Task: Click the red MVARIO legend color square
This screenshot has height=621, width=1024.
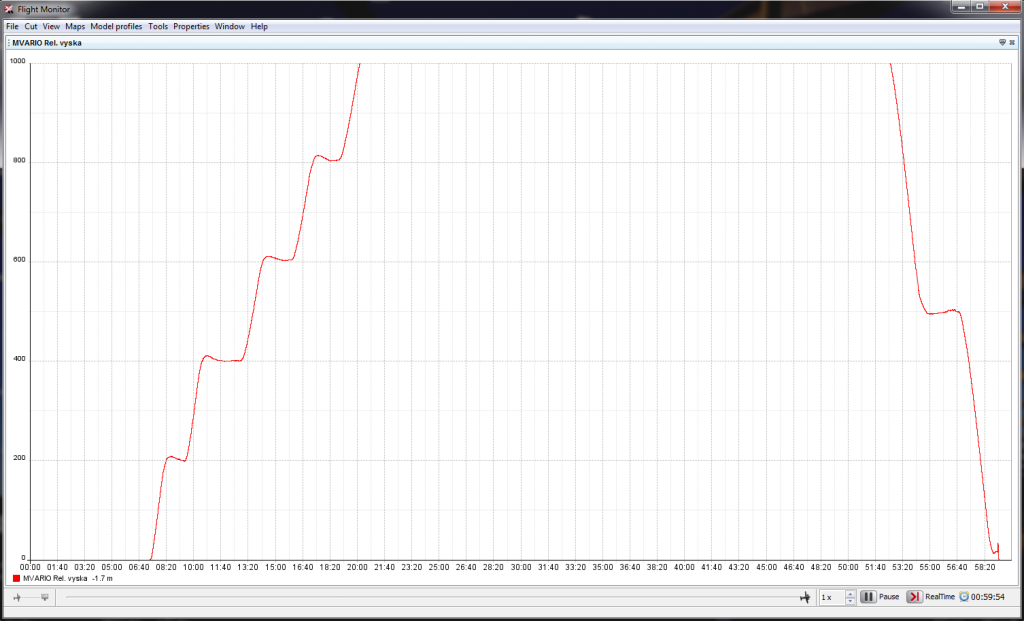Action: pyautogui.click(x=16, y=579)
